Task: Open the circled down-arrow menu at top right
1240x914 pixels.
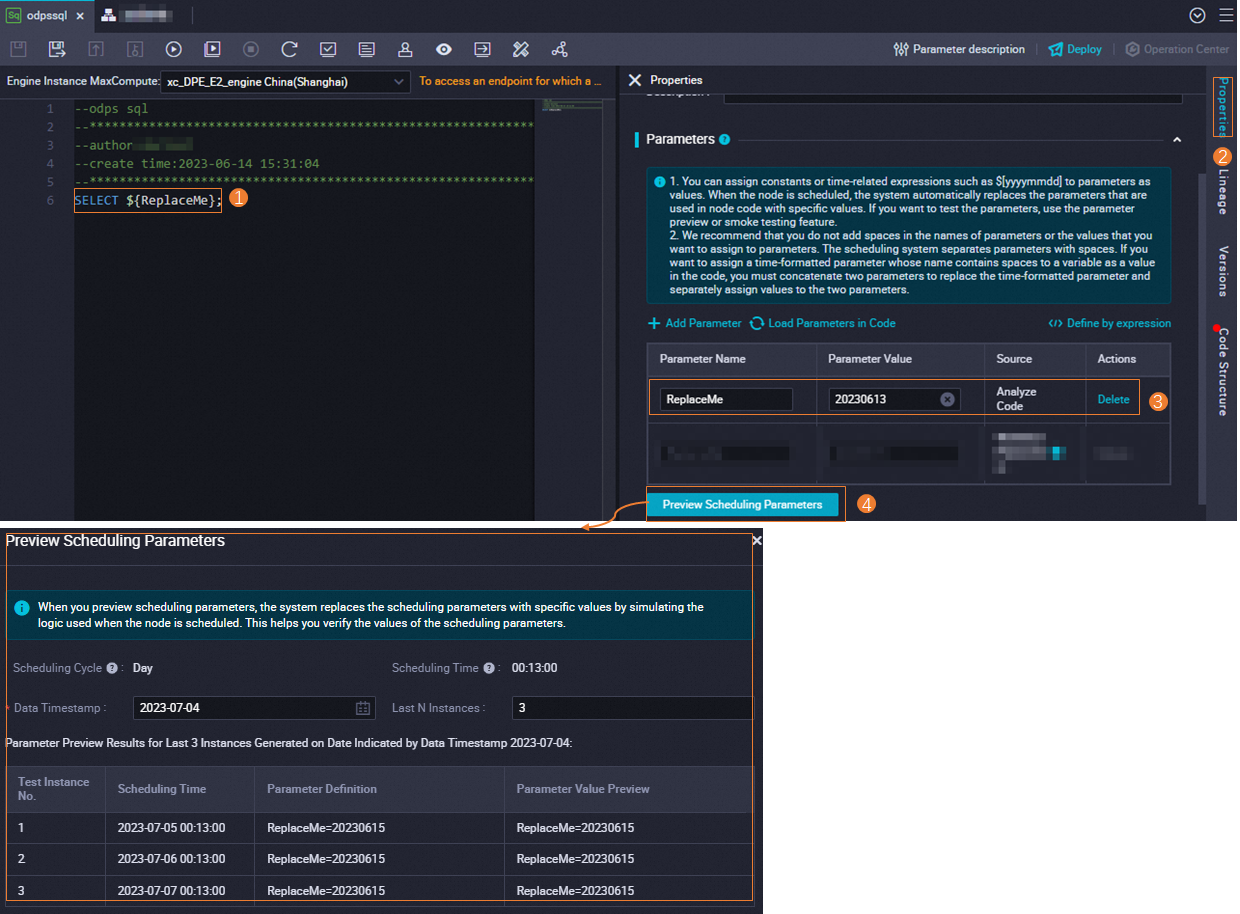Action: click(x=1197, y=15)
